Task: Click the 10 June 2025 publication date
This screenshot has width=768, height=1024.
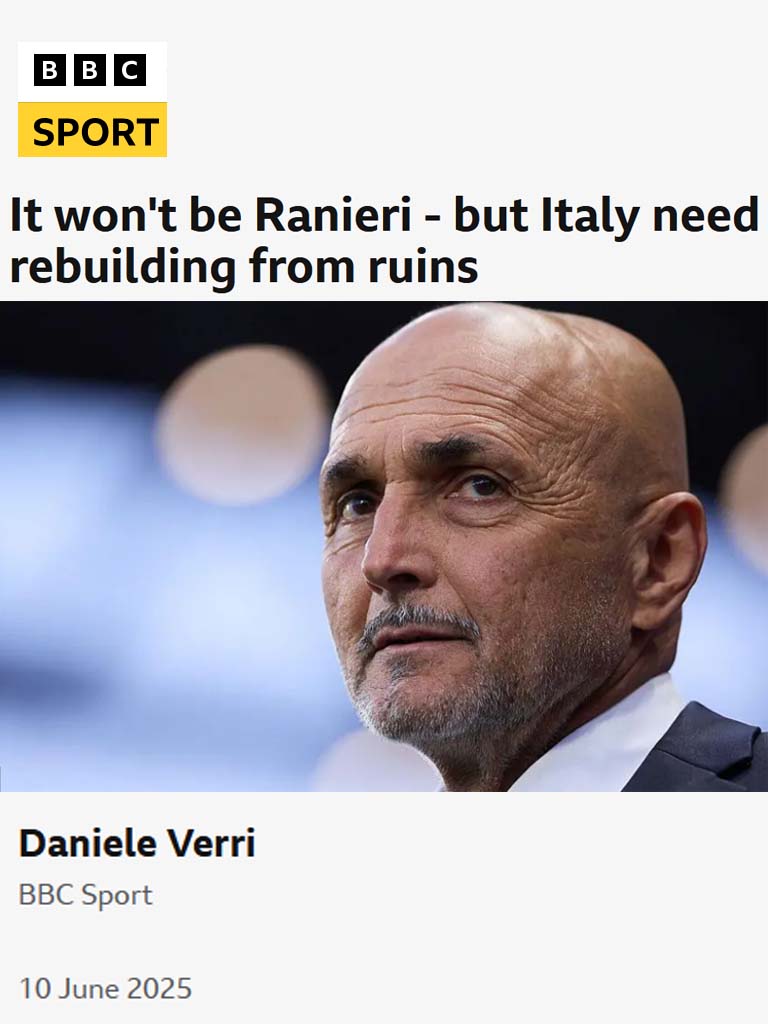Action: click(x=105, y=988)
